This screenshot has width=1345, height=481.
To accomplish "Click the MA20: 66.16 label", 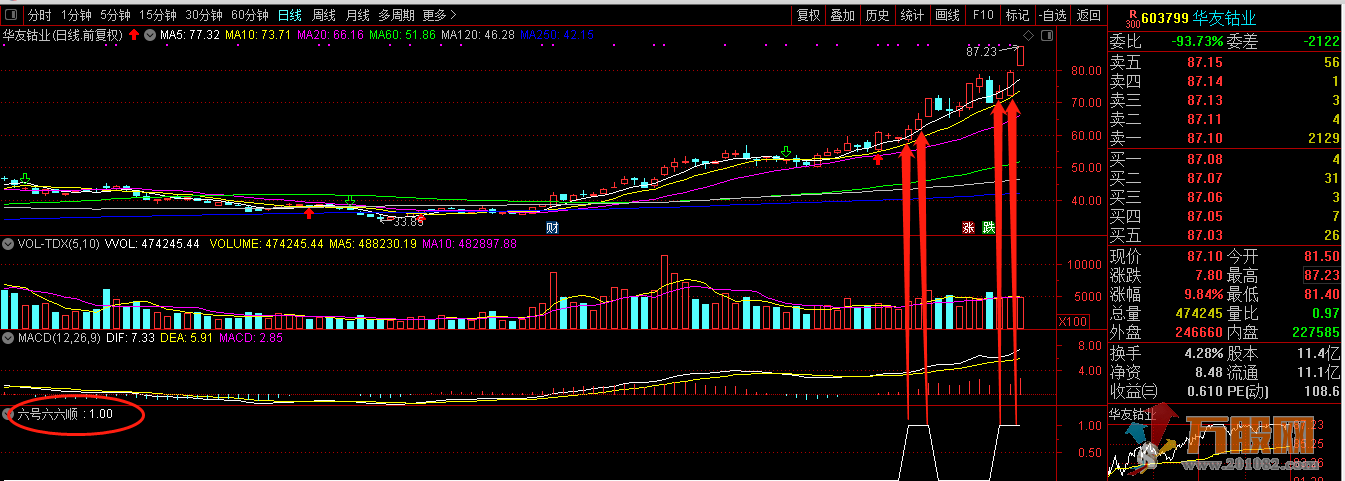I will [330, 35].
